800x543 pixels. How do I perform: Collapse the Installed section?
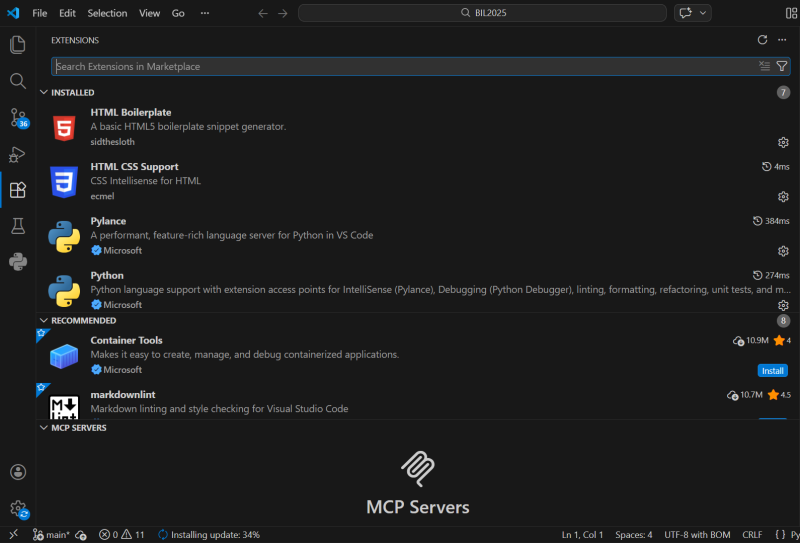click(x=44, y=92)
